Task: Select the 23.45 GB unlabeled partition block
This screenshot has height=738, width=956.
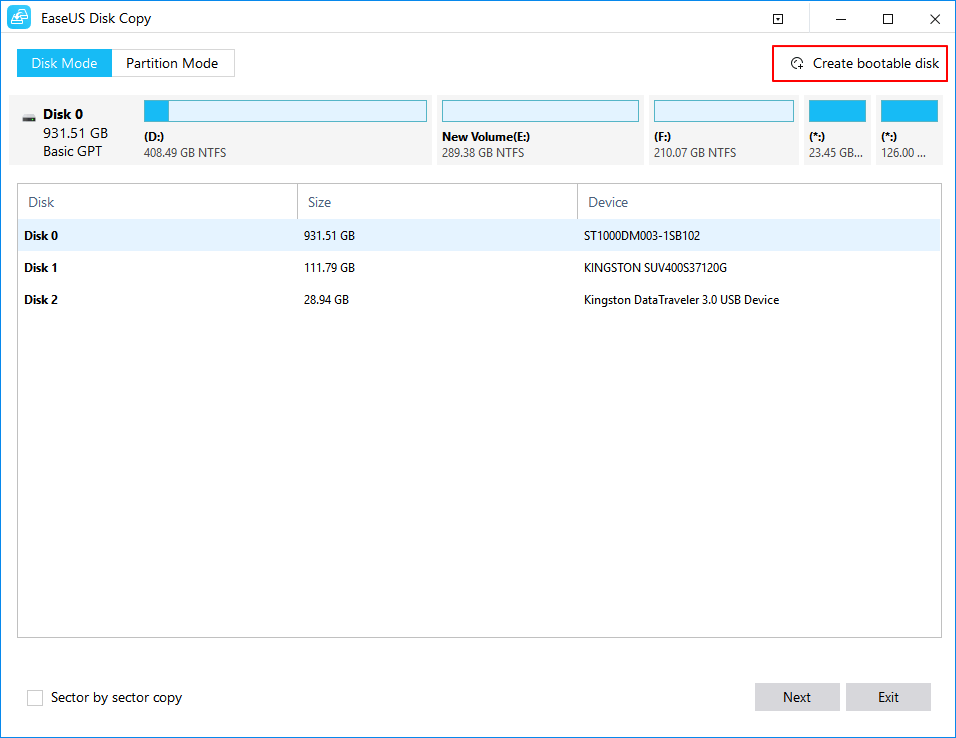Action: [836, 130]
